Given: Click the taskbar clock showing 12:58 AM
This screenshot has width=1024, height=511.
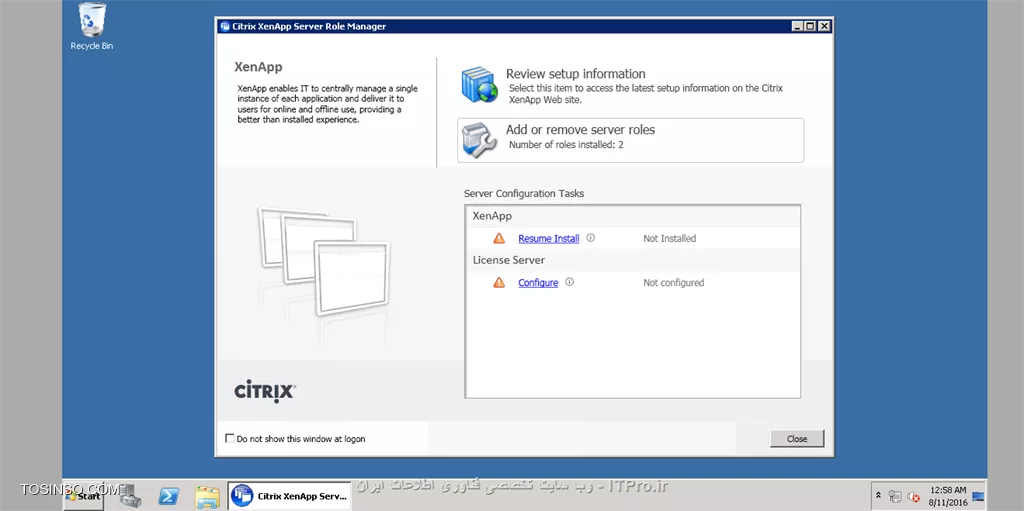Looking at the screenshot, I should pos(948,496).
